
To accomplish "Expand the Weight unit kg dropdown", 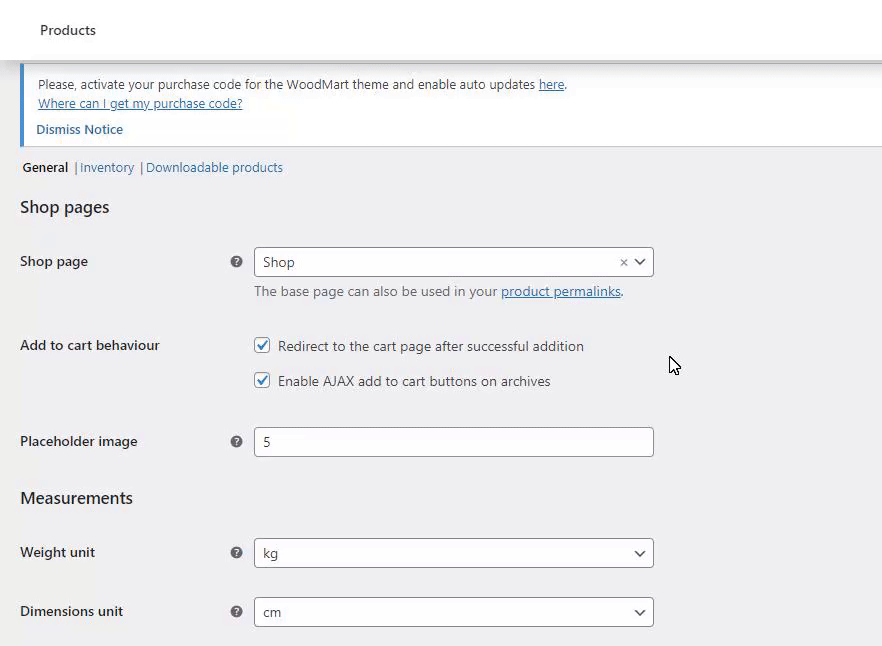I will [453, 553].
